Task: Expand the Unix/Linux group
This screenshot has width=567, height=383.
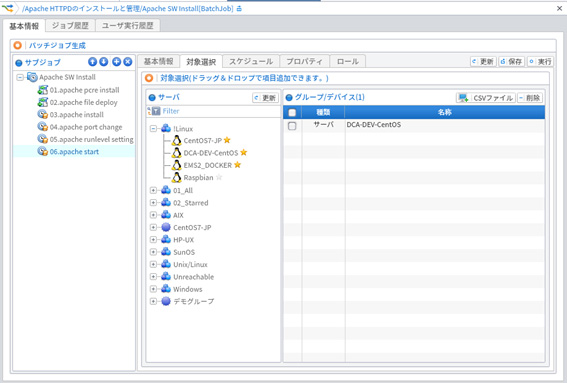Action: 153,264
